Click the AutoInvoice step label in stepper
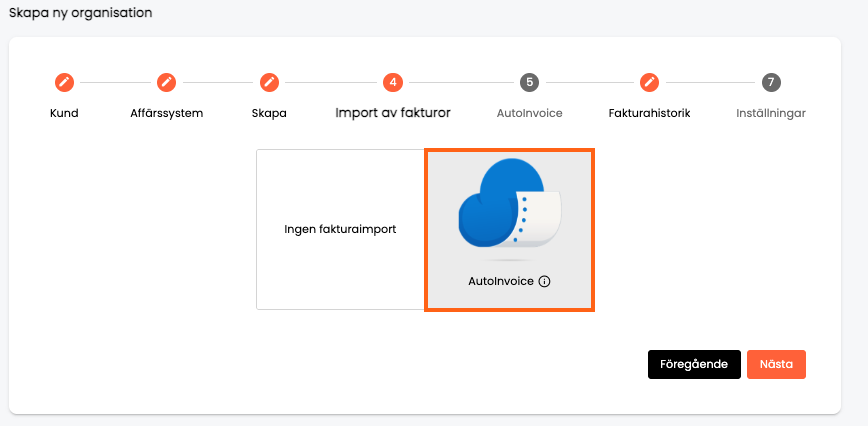 [530, 113]
